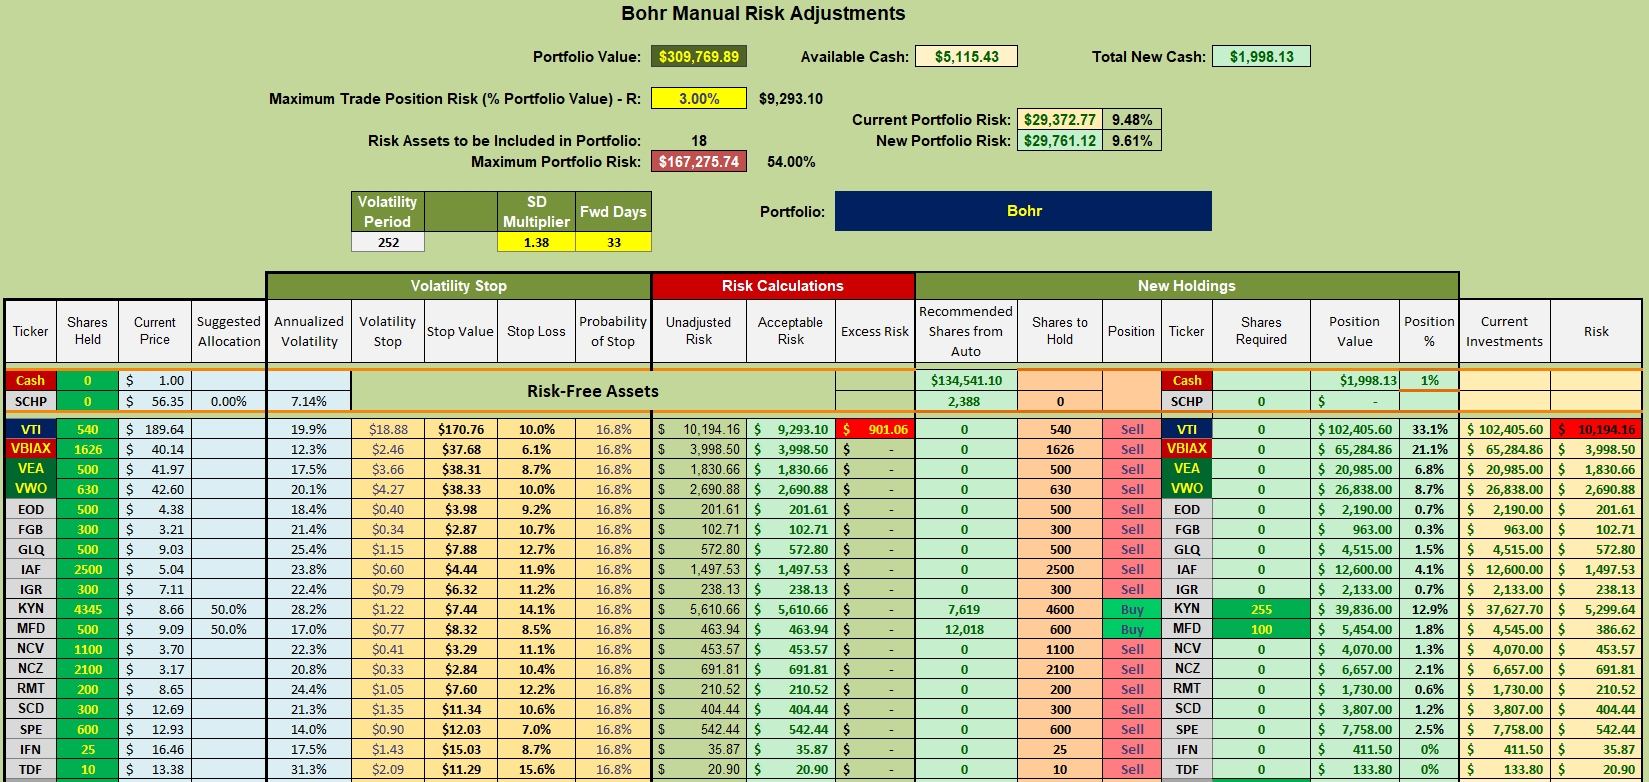Select the Total New Cash cell $1,998.13
This screenshot has width=1649, height=782.
click(1261, 57)
